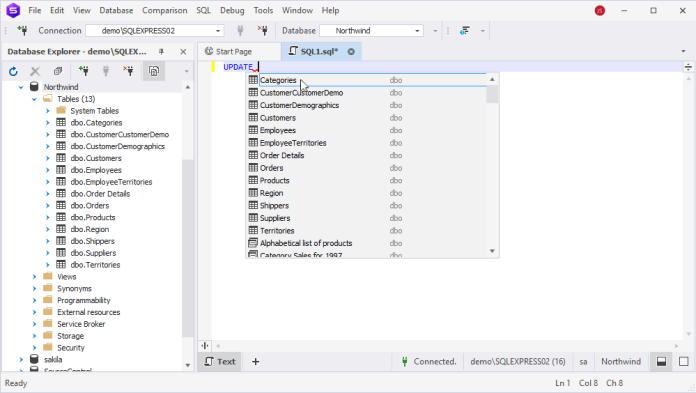Open the Database menu
This screenshot has width=696, height=393.
click(x=116, y=10)
